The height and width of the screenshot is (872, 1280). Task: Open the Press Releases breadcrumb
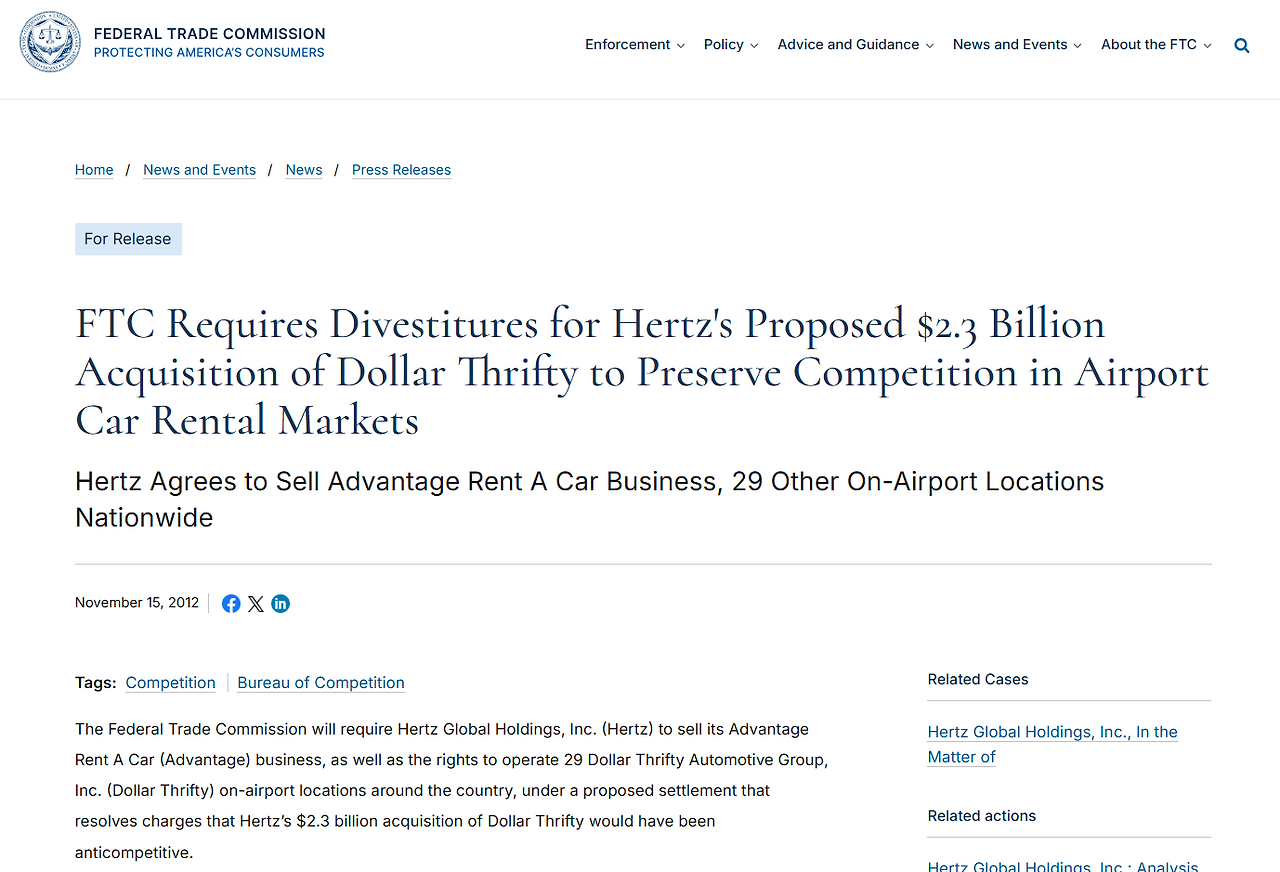tap(401, 170)
